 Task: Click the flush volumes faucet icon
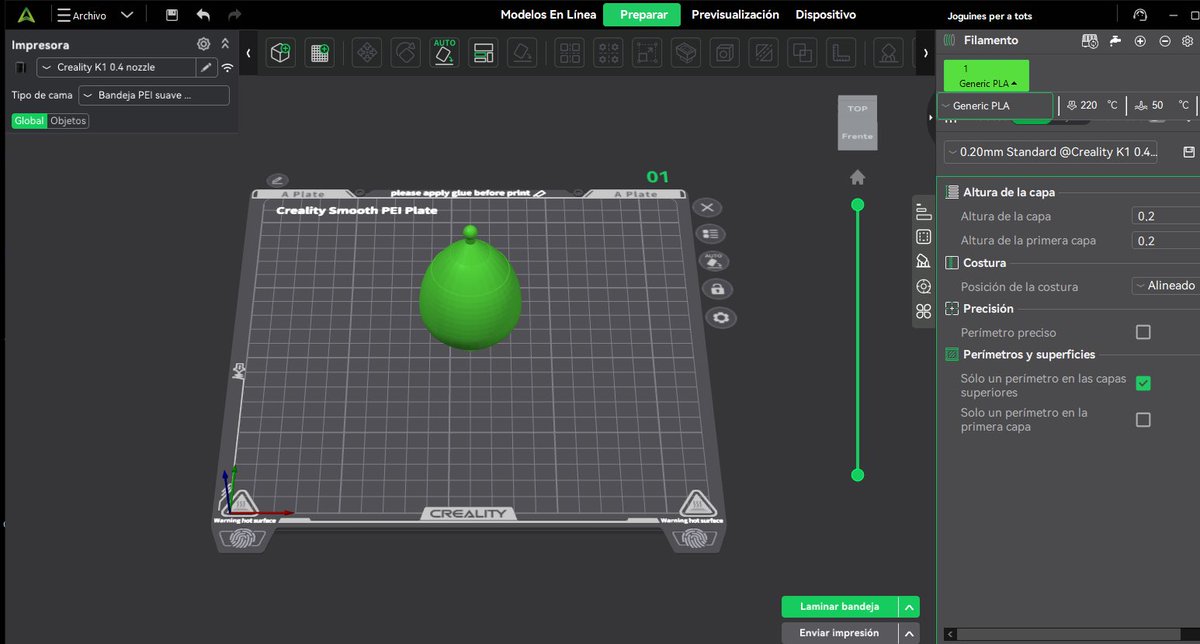1116,41
